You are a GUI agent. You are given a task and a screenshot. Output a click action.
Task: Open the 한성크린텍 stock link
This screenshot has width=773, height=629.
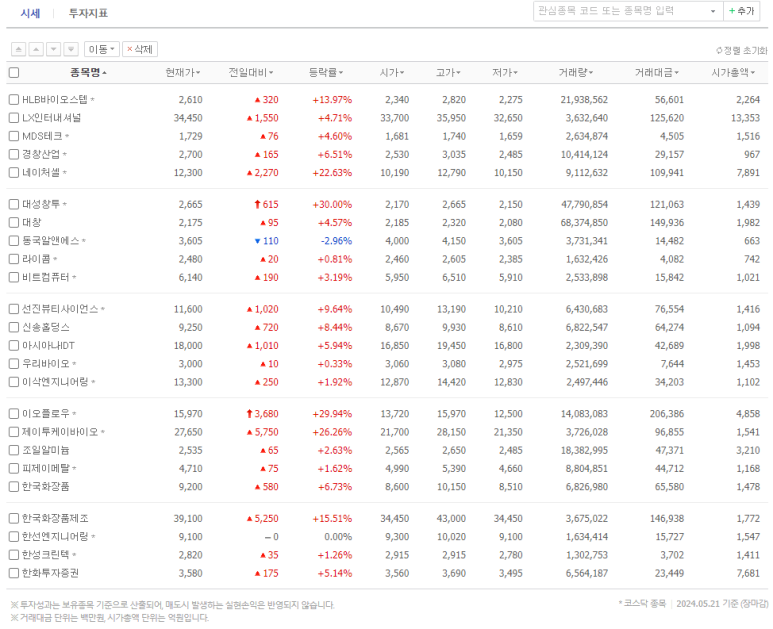click(46, 555)
